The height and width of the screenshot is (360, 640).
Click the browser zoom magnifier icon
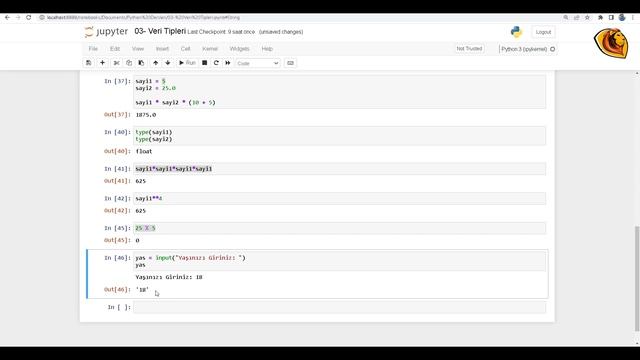566,18
